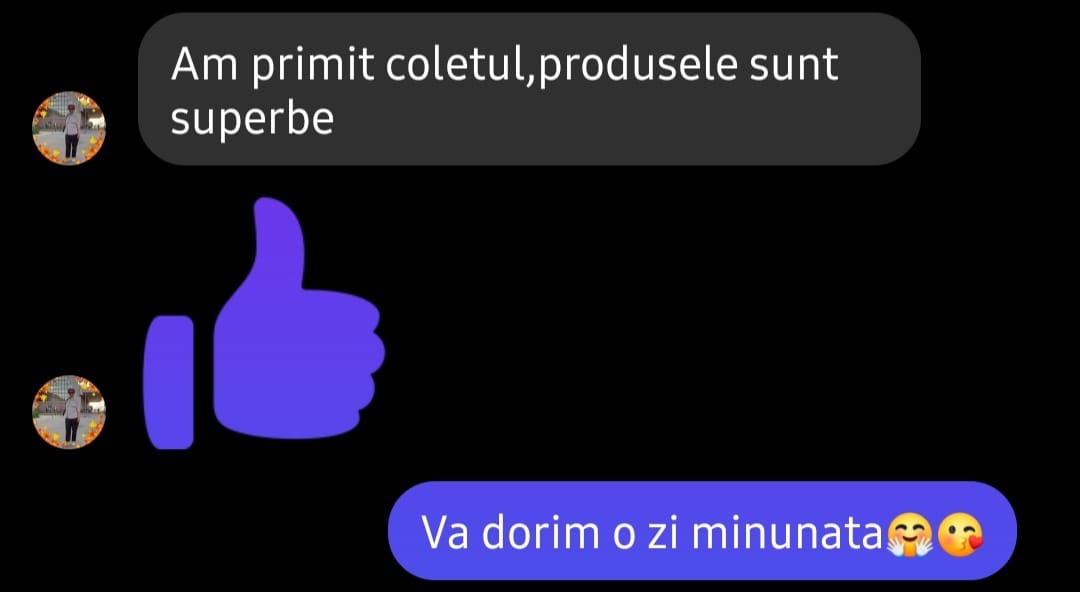Select the purple "Va dorim o zi minunata" bubble
The height and width of the screenshot is (592, 1080).
(x=702, y=531)
